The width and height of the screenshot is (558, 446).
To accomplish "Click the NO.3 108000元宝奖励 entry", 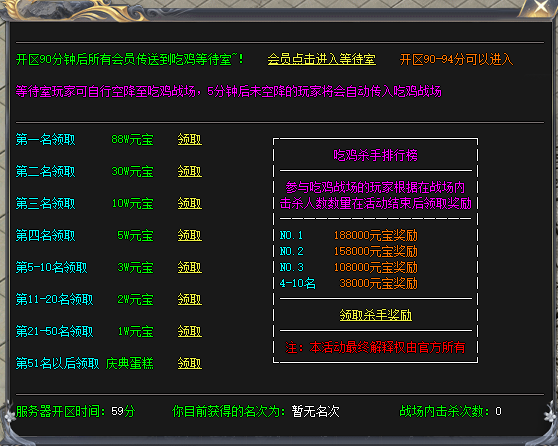I will point(348,268).
